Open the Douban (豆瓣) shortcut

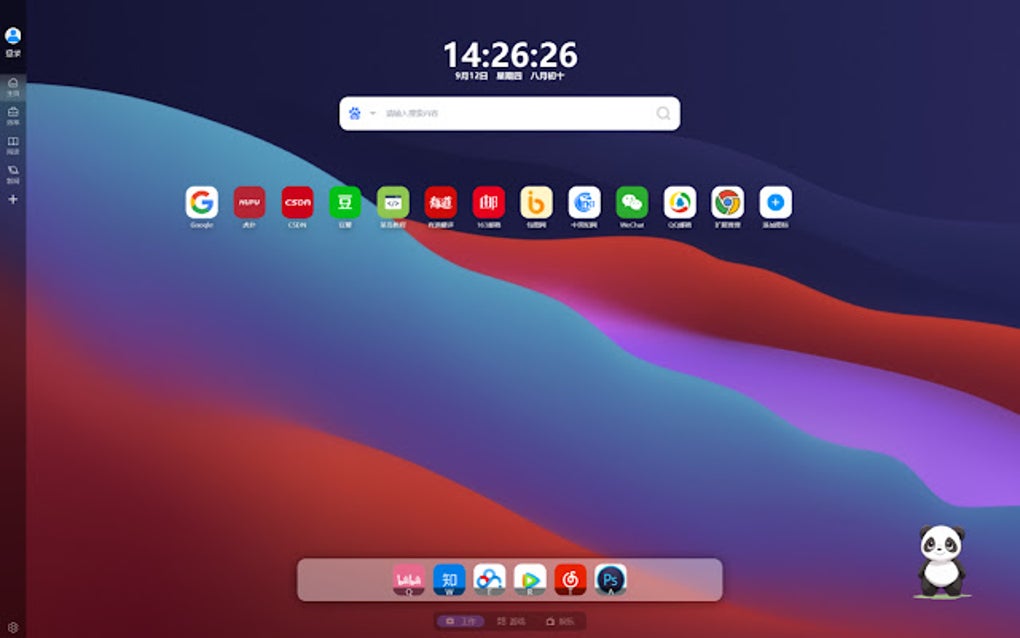point(345,205)
